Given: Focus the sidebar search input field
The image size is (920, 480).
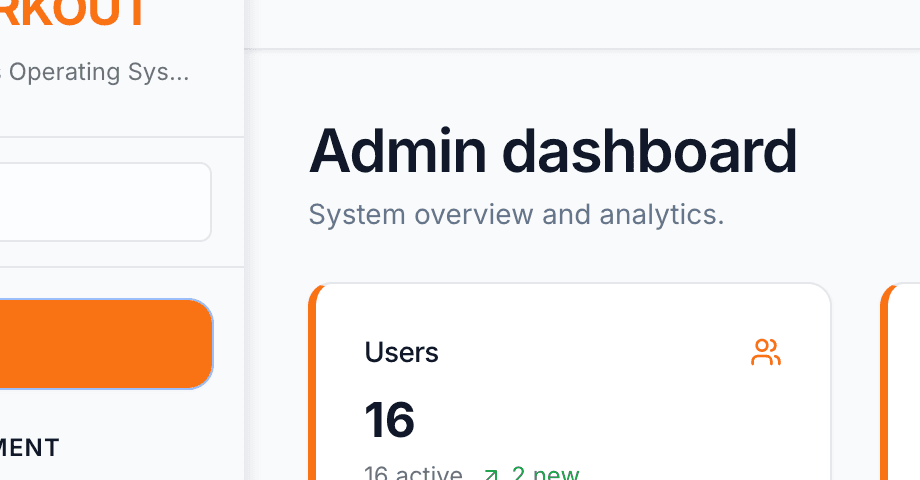Looking at the screenshot, I should 104,202.
